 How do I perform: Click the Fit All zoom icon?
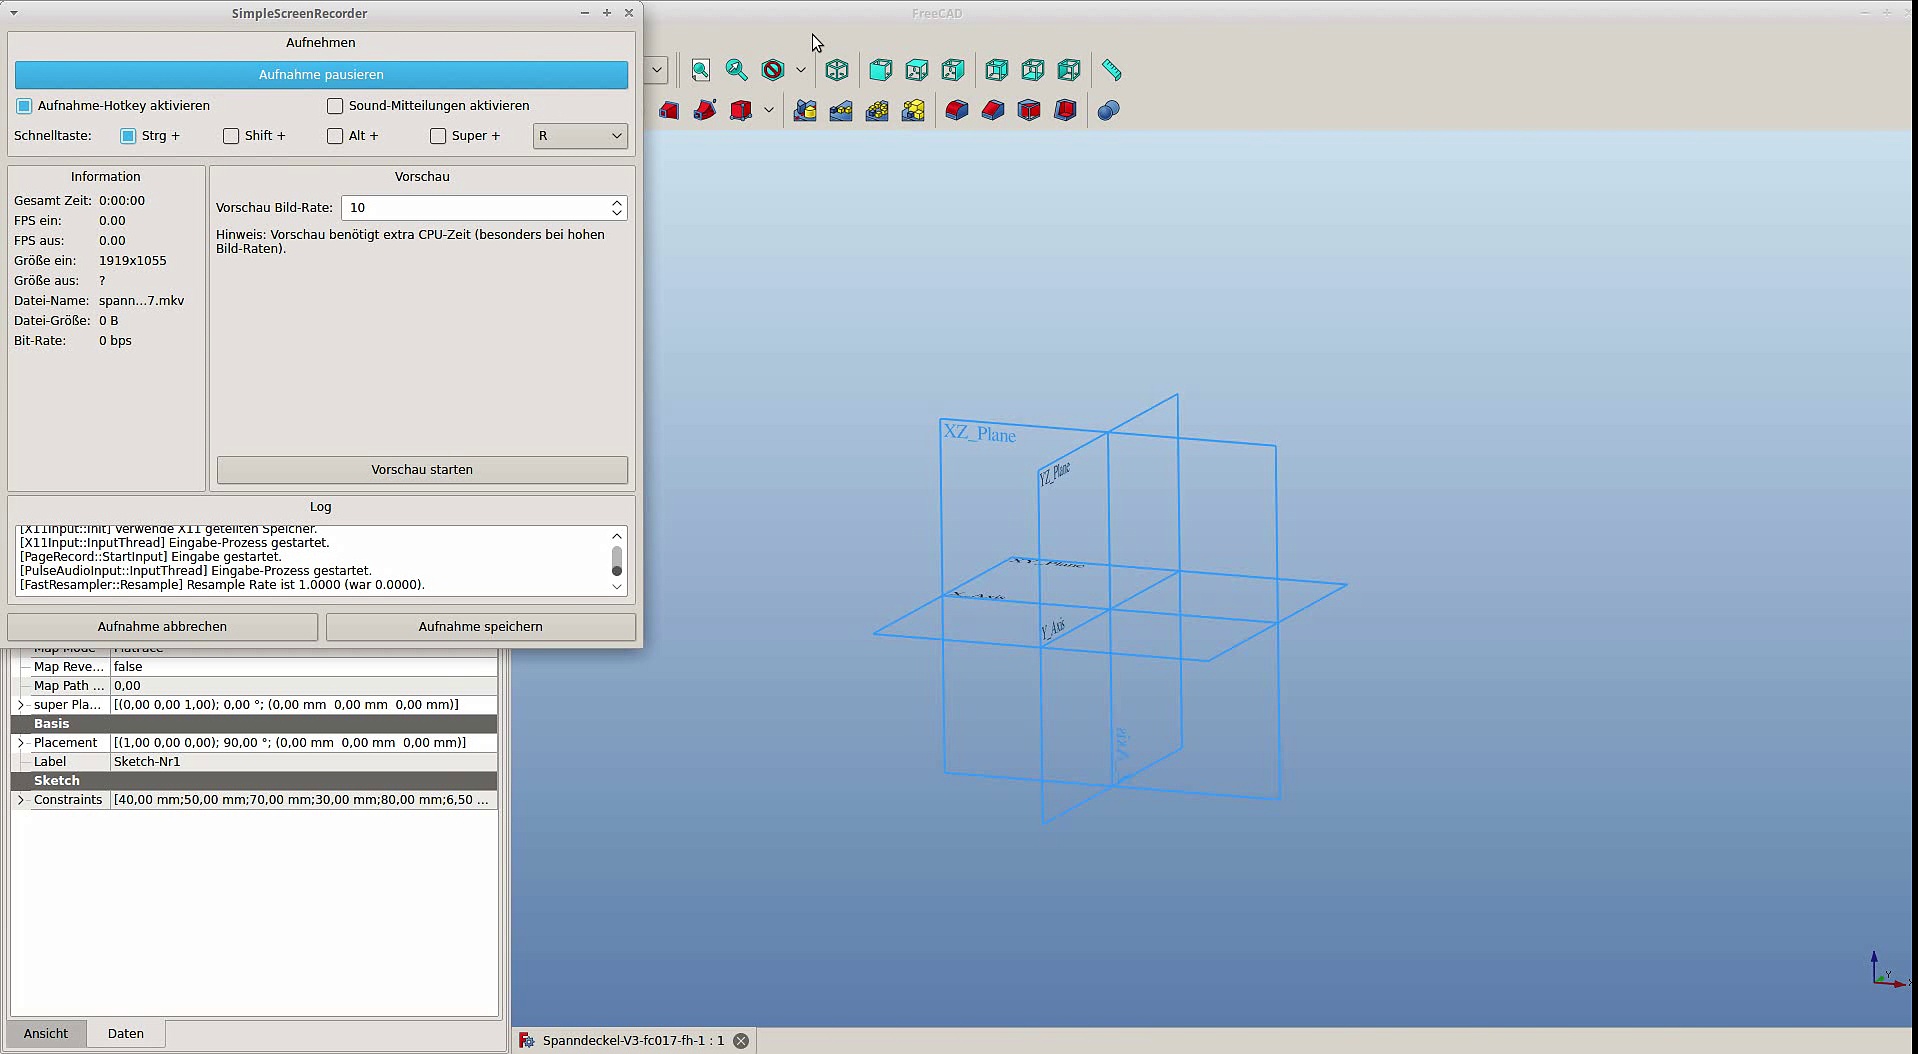coord(701,70)
